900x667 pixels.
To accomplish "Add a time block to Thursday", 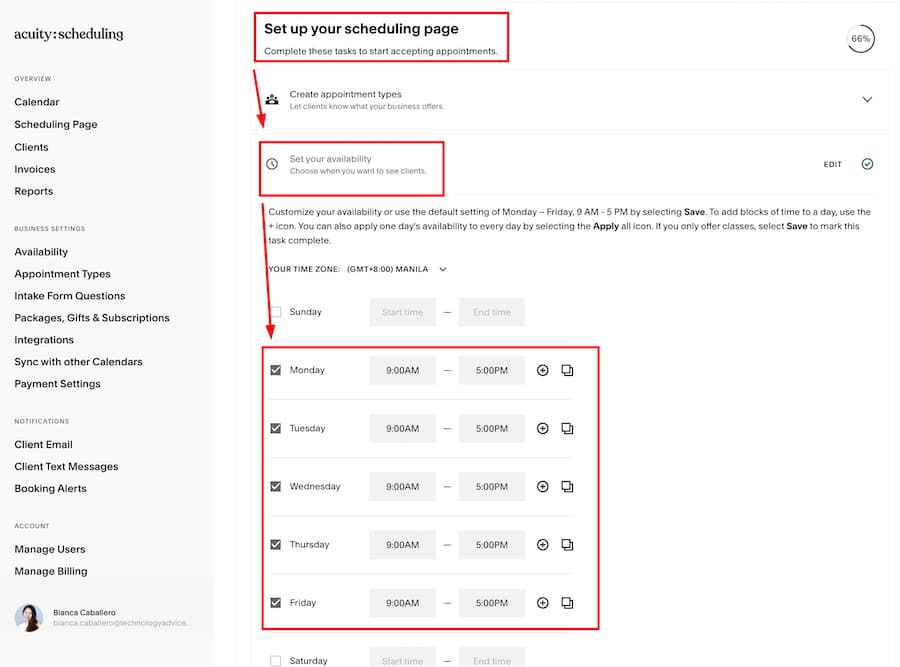I will coord(543,545).
